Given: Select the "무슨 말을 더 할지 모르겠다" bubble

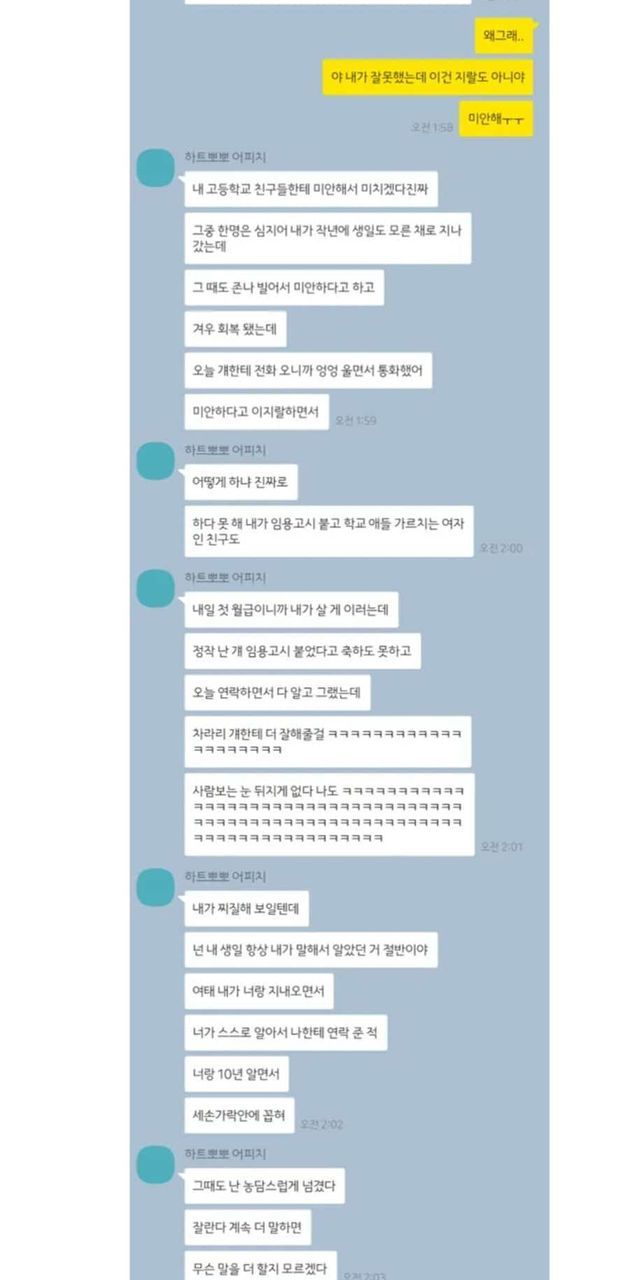Looking at the screenshot, I should pos(260,1265).
